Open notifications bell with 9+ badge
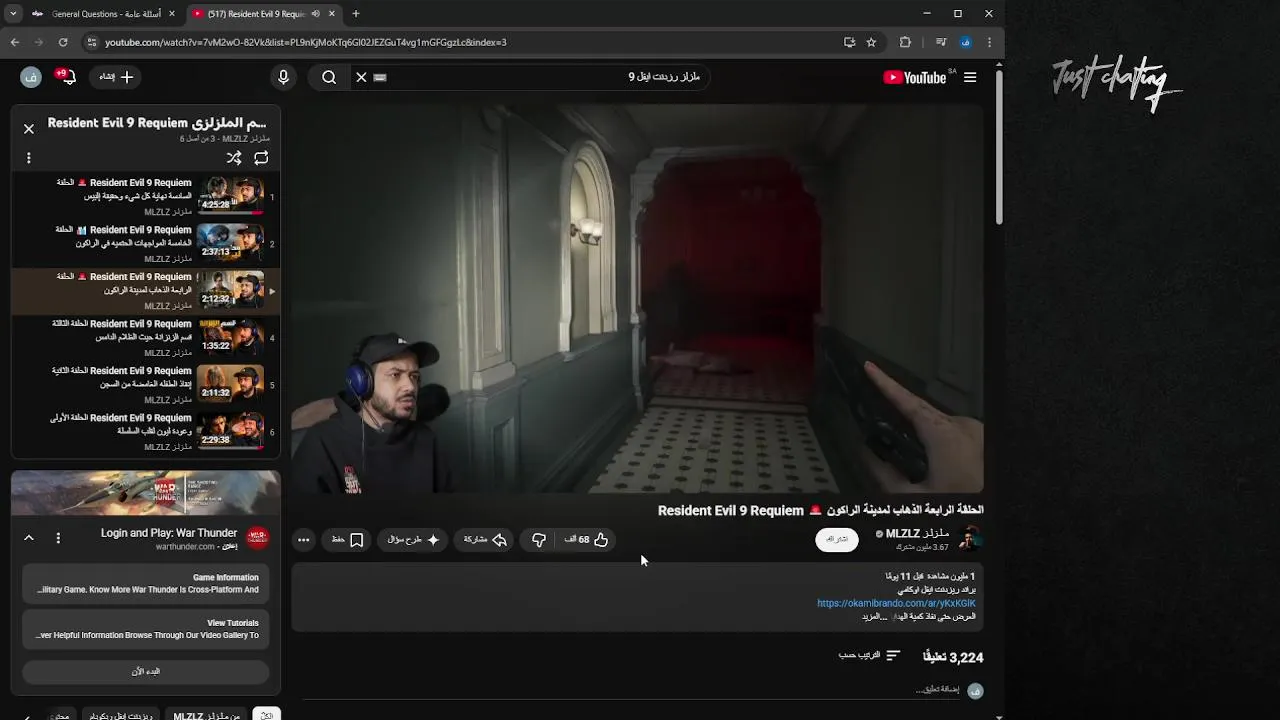The image size is (1280, 720). coord(66,77)
